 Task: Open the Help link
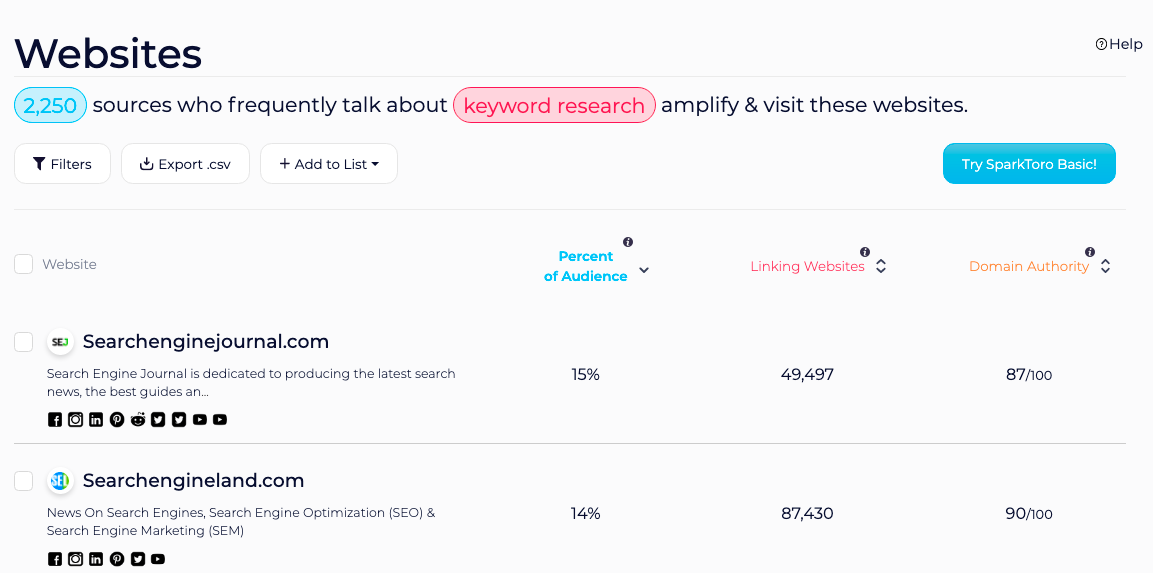[x=1118, y=44]
